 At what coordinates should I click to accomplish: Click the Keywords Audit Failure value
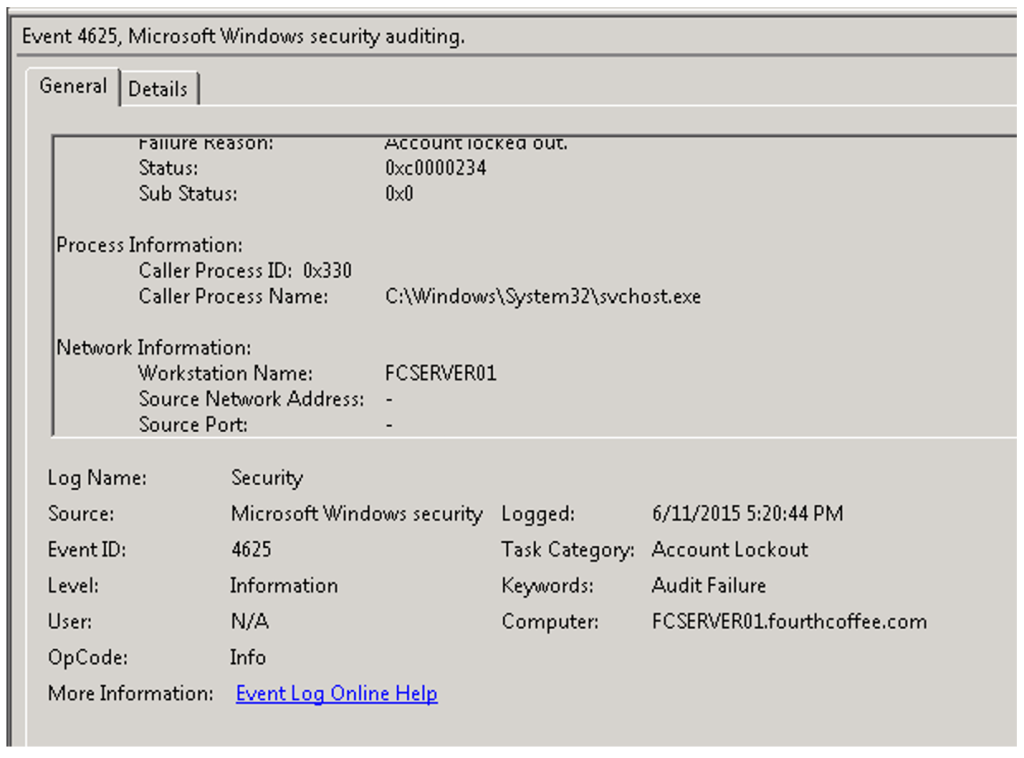pos(708,586)
